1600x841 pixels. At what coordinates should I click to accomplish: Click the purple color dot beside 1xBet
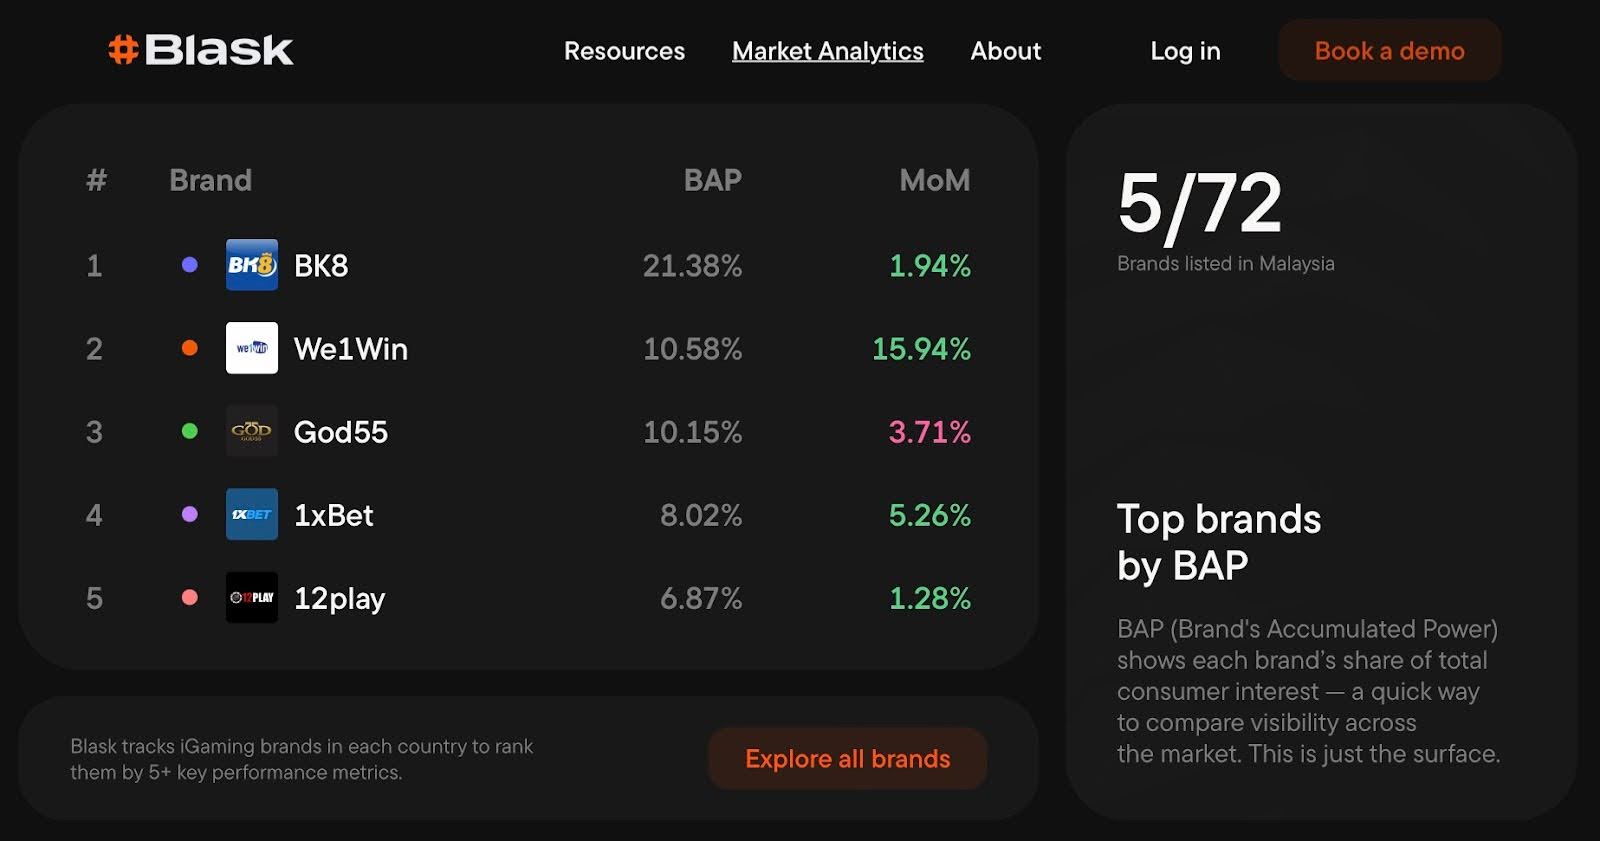[x=189, y=514]
